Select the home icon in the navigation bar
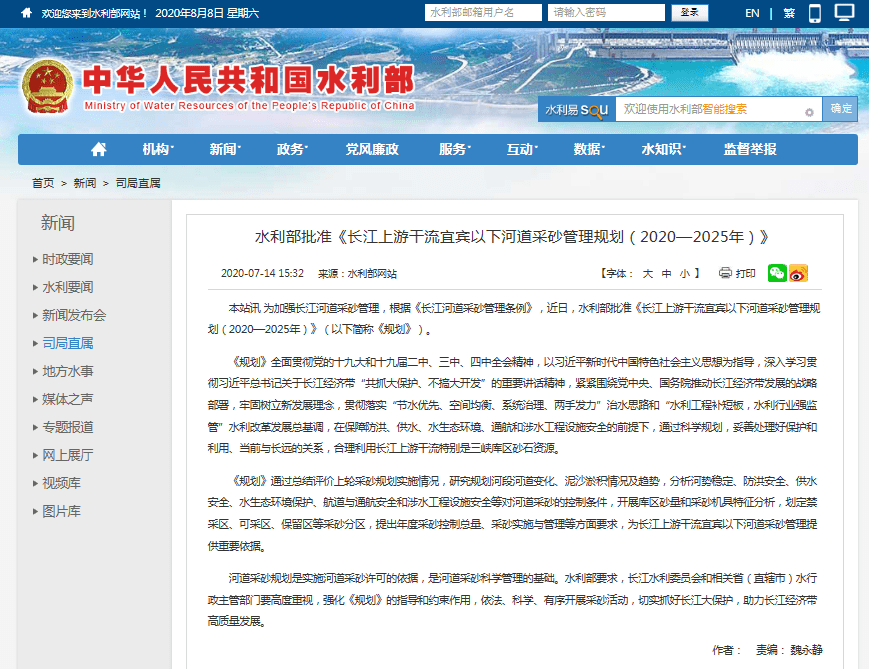The width and height of the screenshot is (869, 669). pyautogui.click(x=97, y=148)
